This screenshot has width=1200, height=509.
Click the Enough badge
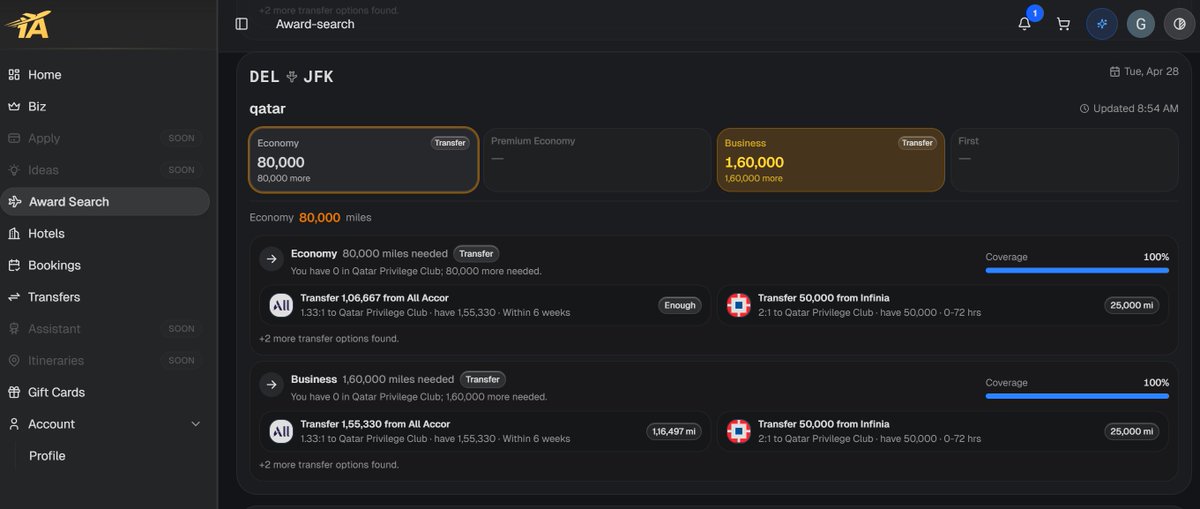click(680, 305)
